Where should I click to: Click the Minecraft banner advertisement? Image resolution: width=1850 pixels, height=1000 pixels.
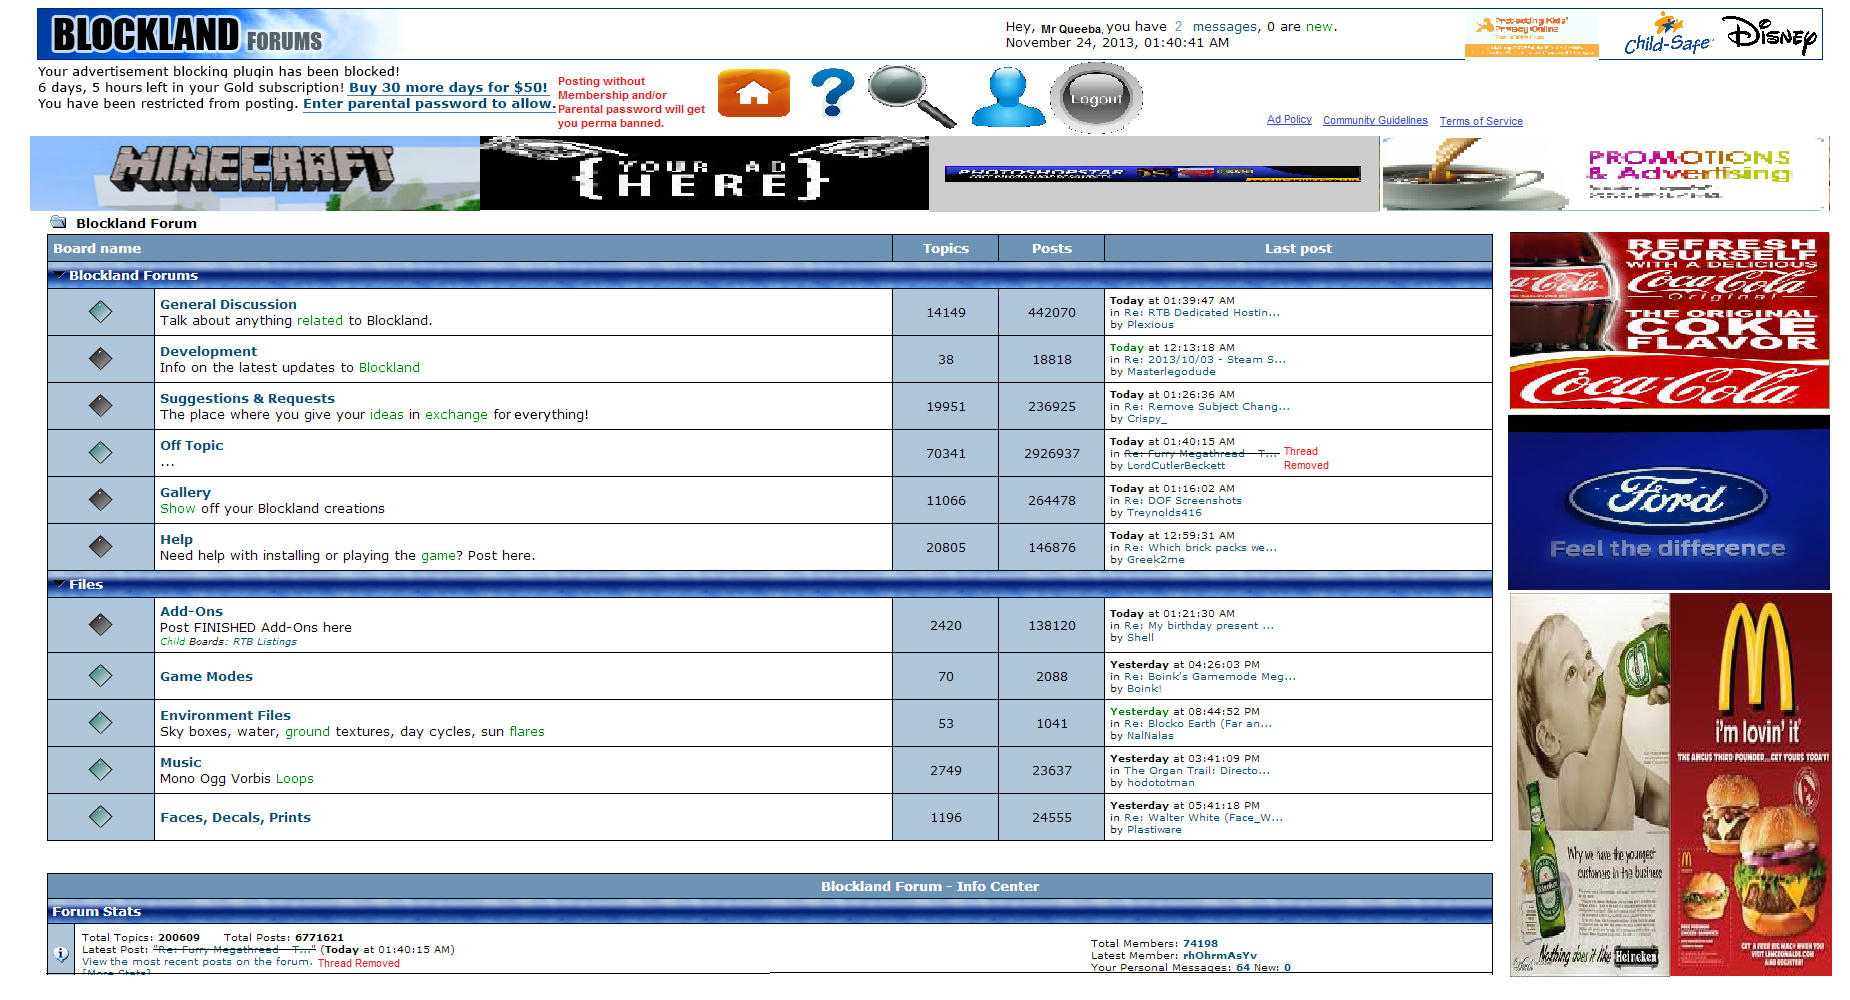click(x=254, y=173)
